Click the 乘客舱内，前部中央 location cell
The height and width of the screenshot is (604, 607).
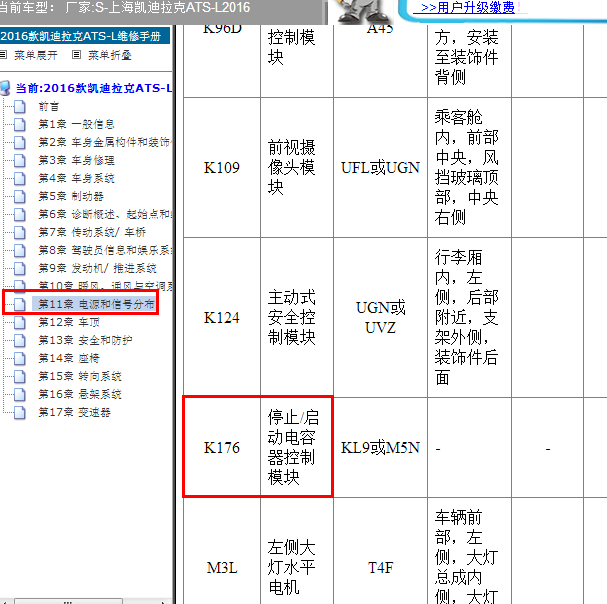click(469, 168)
